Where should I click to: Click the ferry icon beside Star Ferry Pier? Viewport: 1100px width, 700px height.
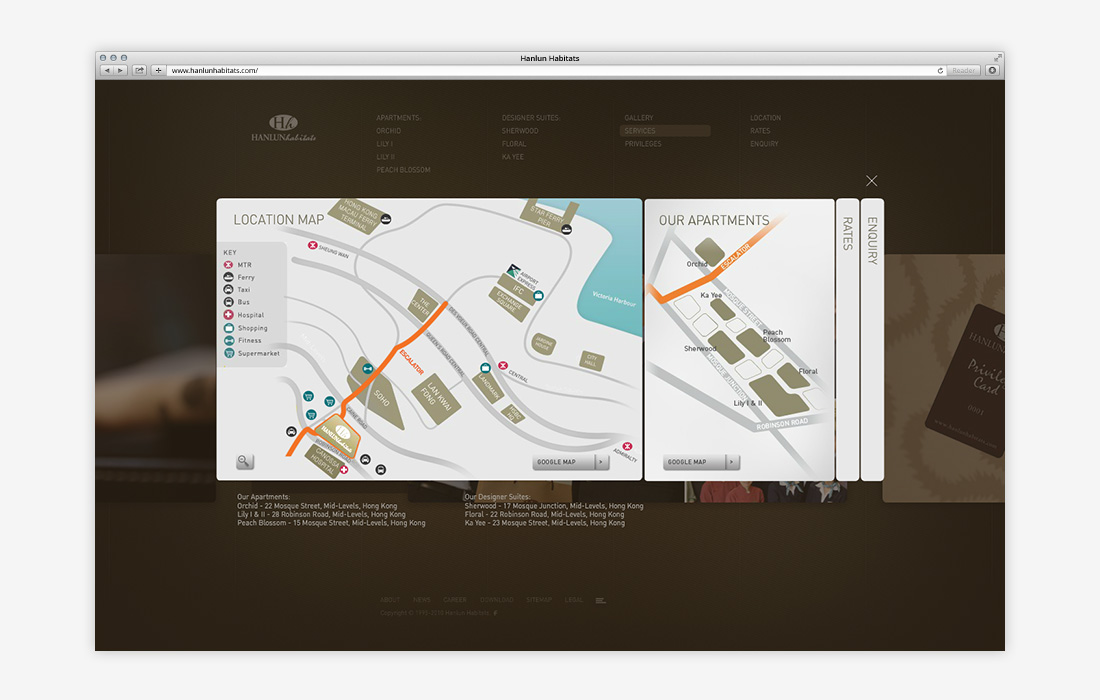pos(567,228)
